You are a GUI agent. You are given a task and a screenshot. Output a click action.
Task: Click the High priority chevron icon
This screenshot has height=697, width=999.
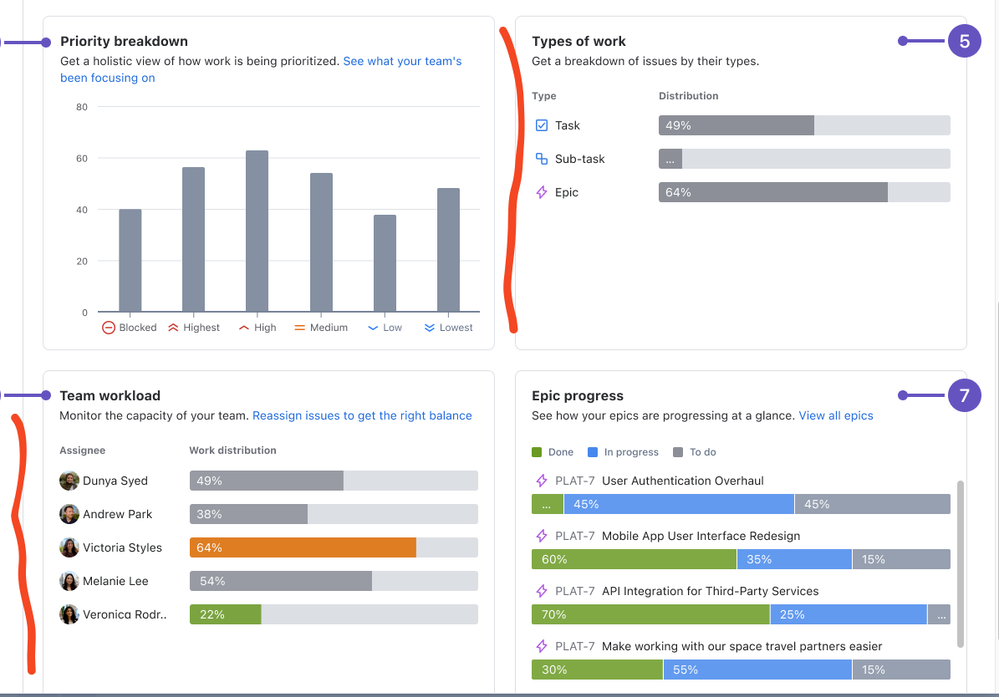243,327
